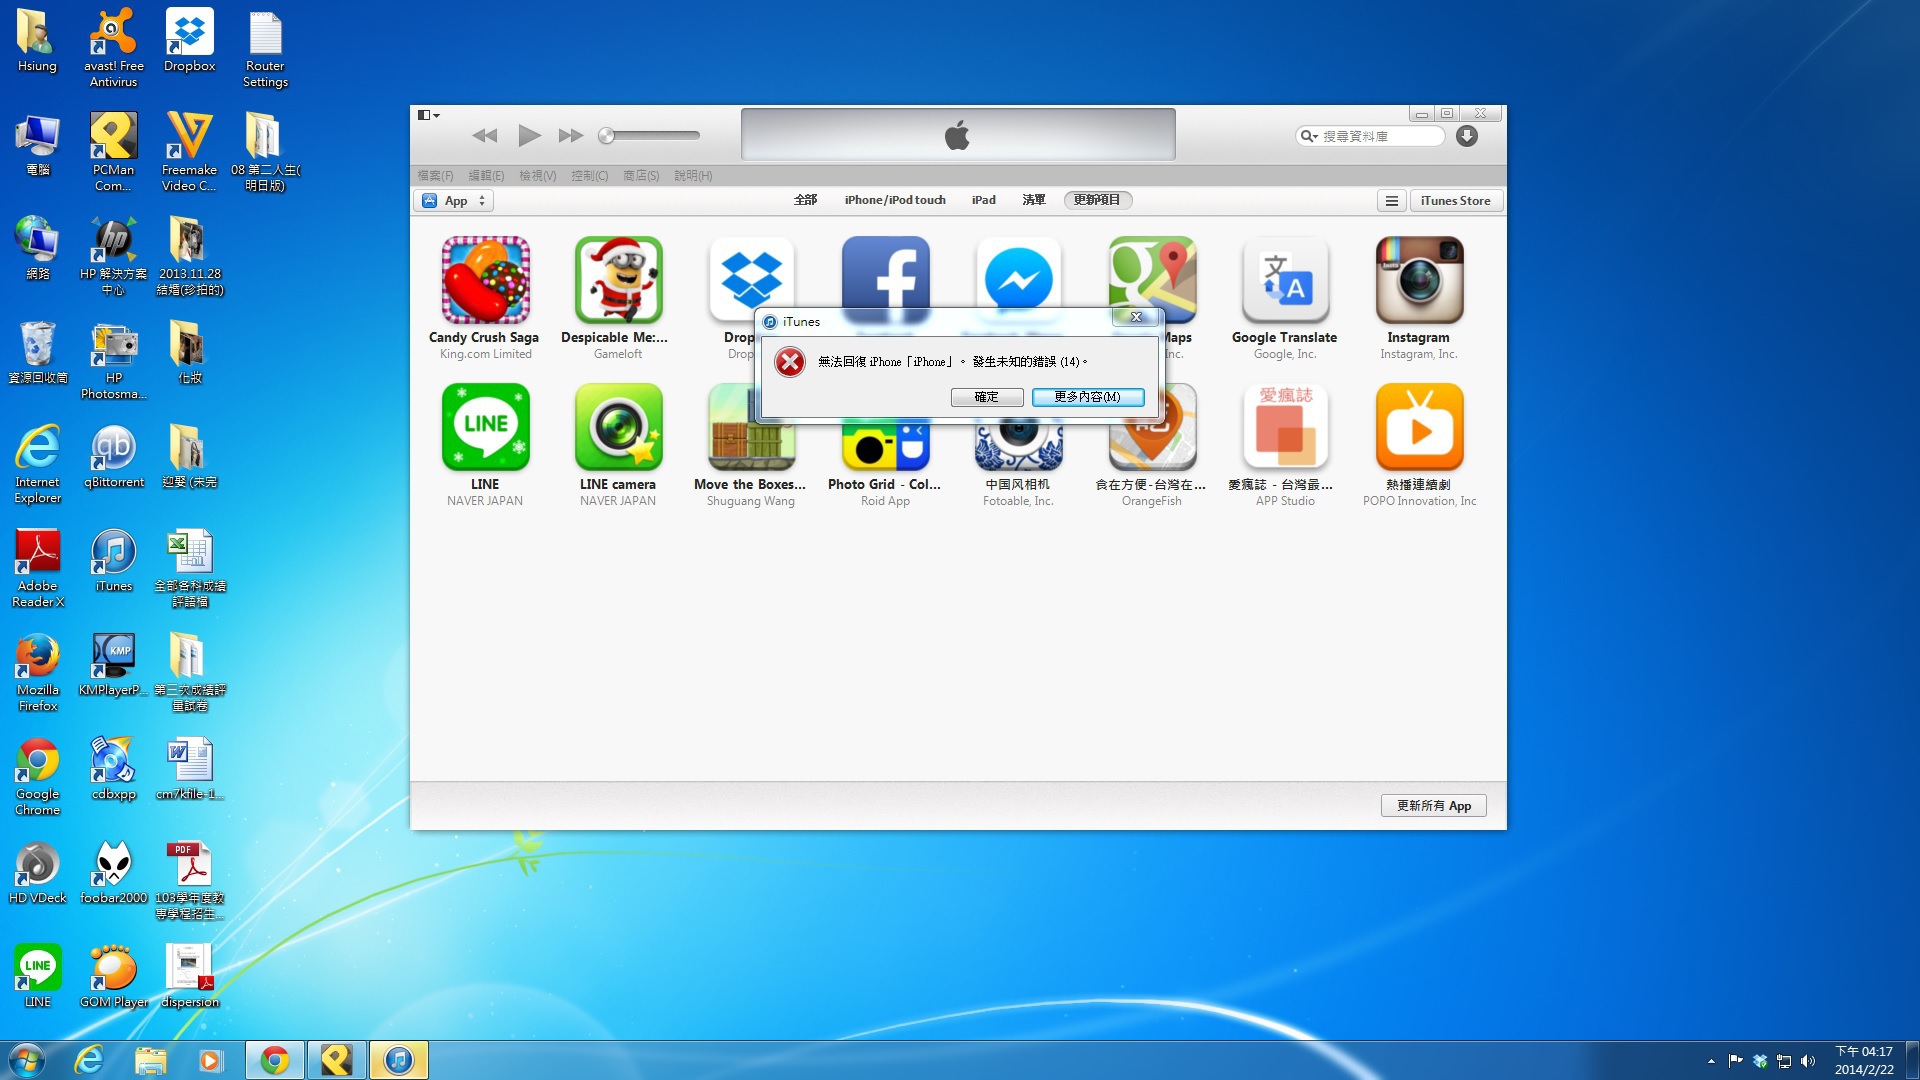
Task: Open the 說明(H) menu
Action: click(693, 176)
